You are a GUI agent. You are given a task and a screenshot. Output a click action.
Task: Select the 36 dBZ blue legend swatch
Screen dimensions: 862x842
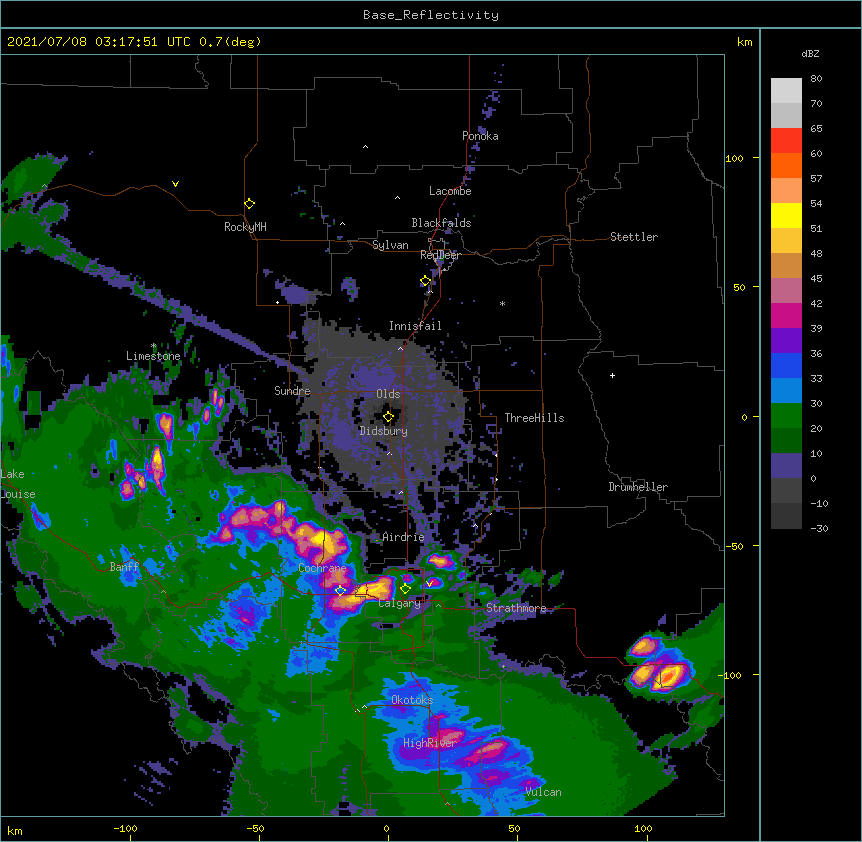point(786,365)
